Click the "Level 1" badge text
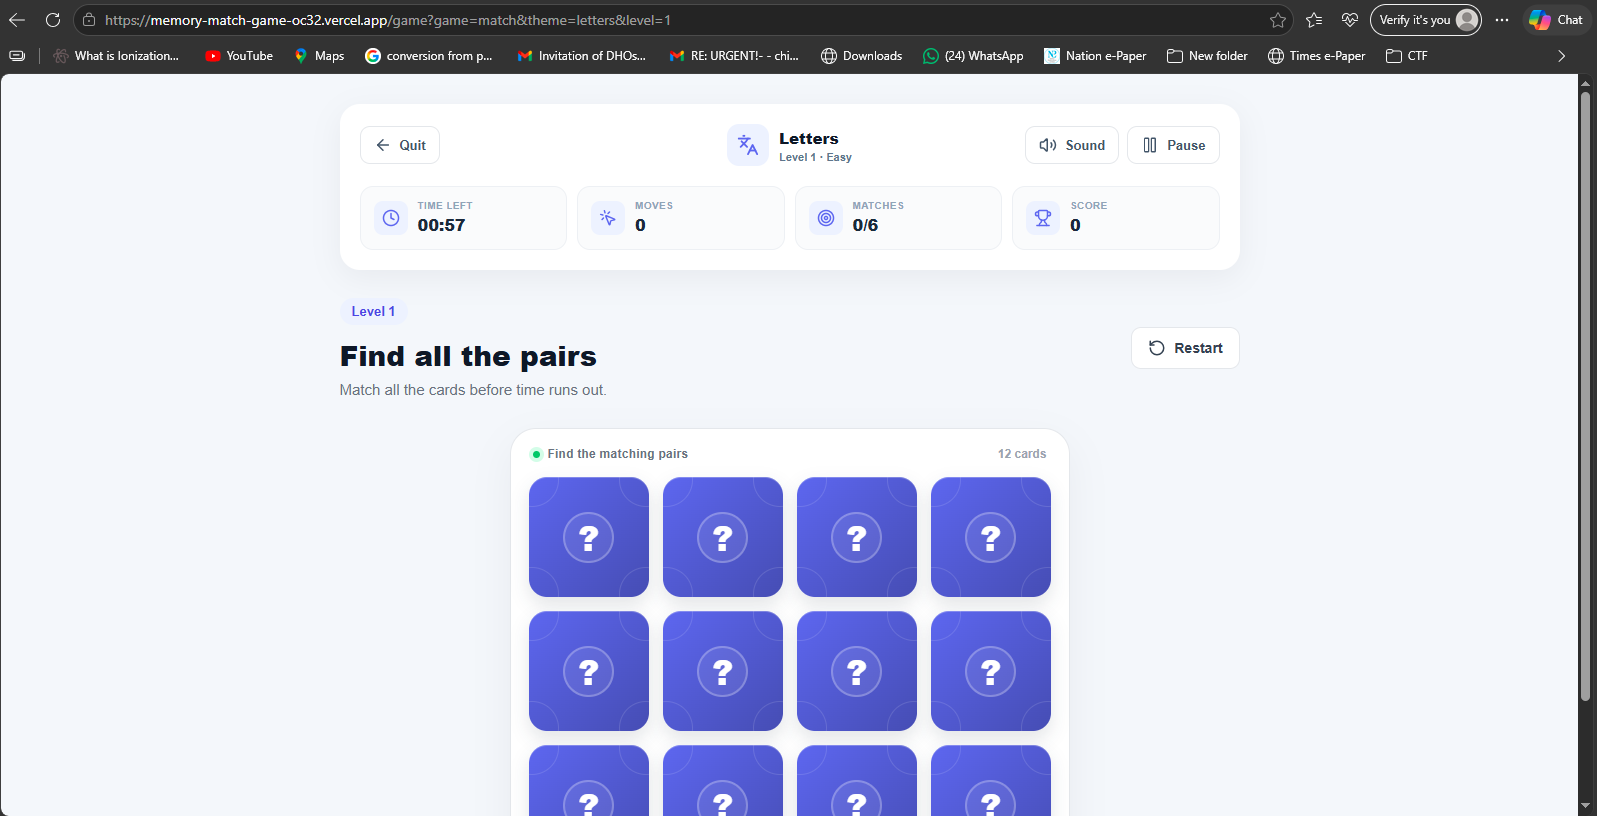 click(x=373, y=312)
